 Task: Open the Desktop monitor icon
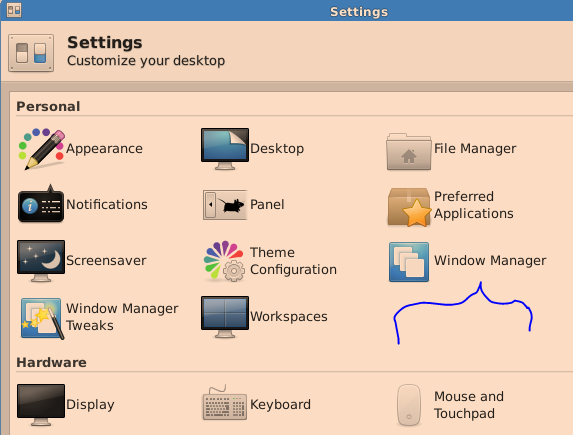coord(225,149)
